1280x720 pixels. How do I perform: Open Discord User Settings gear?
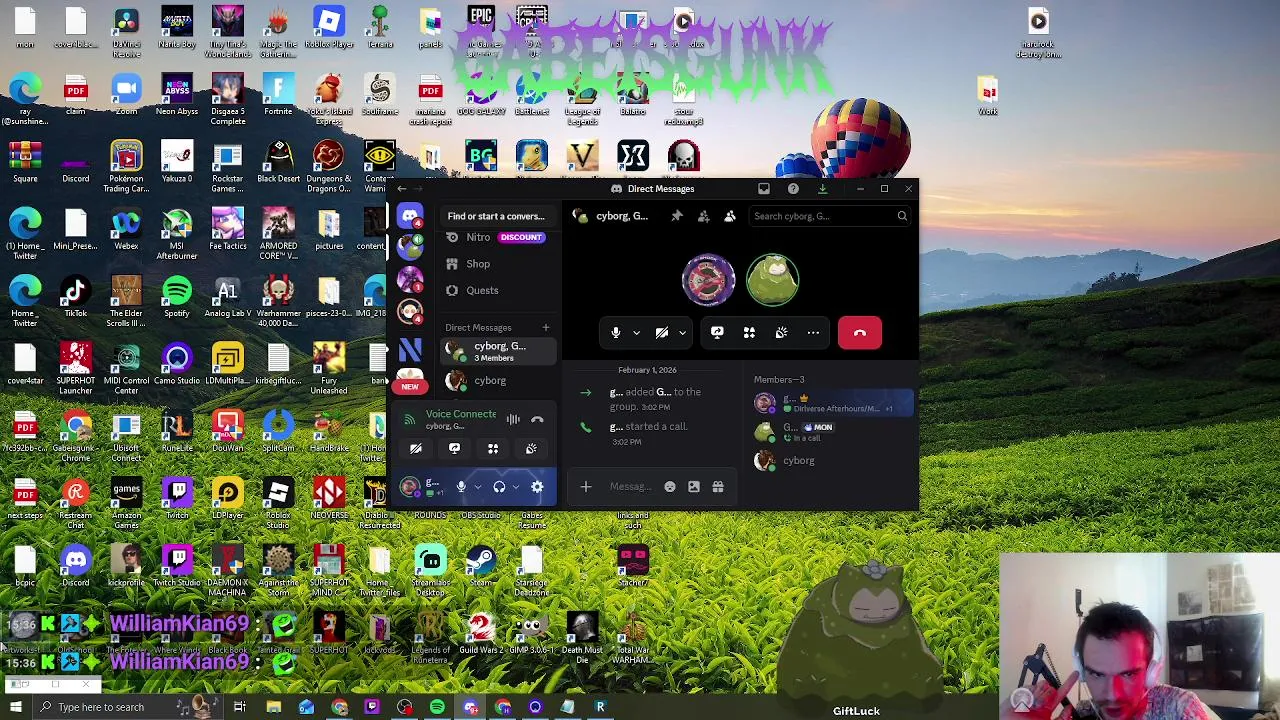tap(537, 487)
